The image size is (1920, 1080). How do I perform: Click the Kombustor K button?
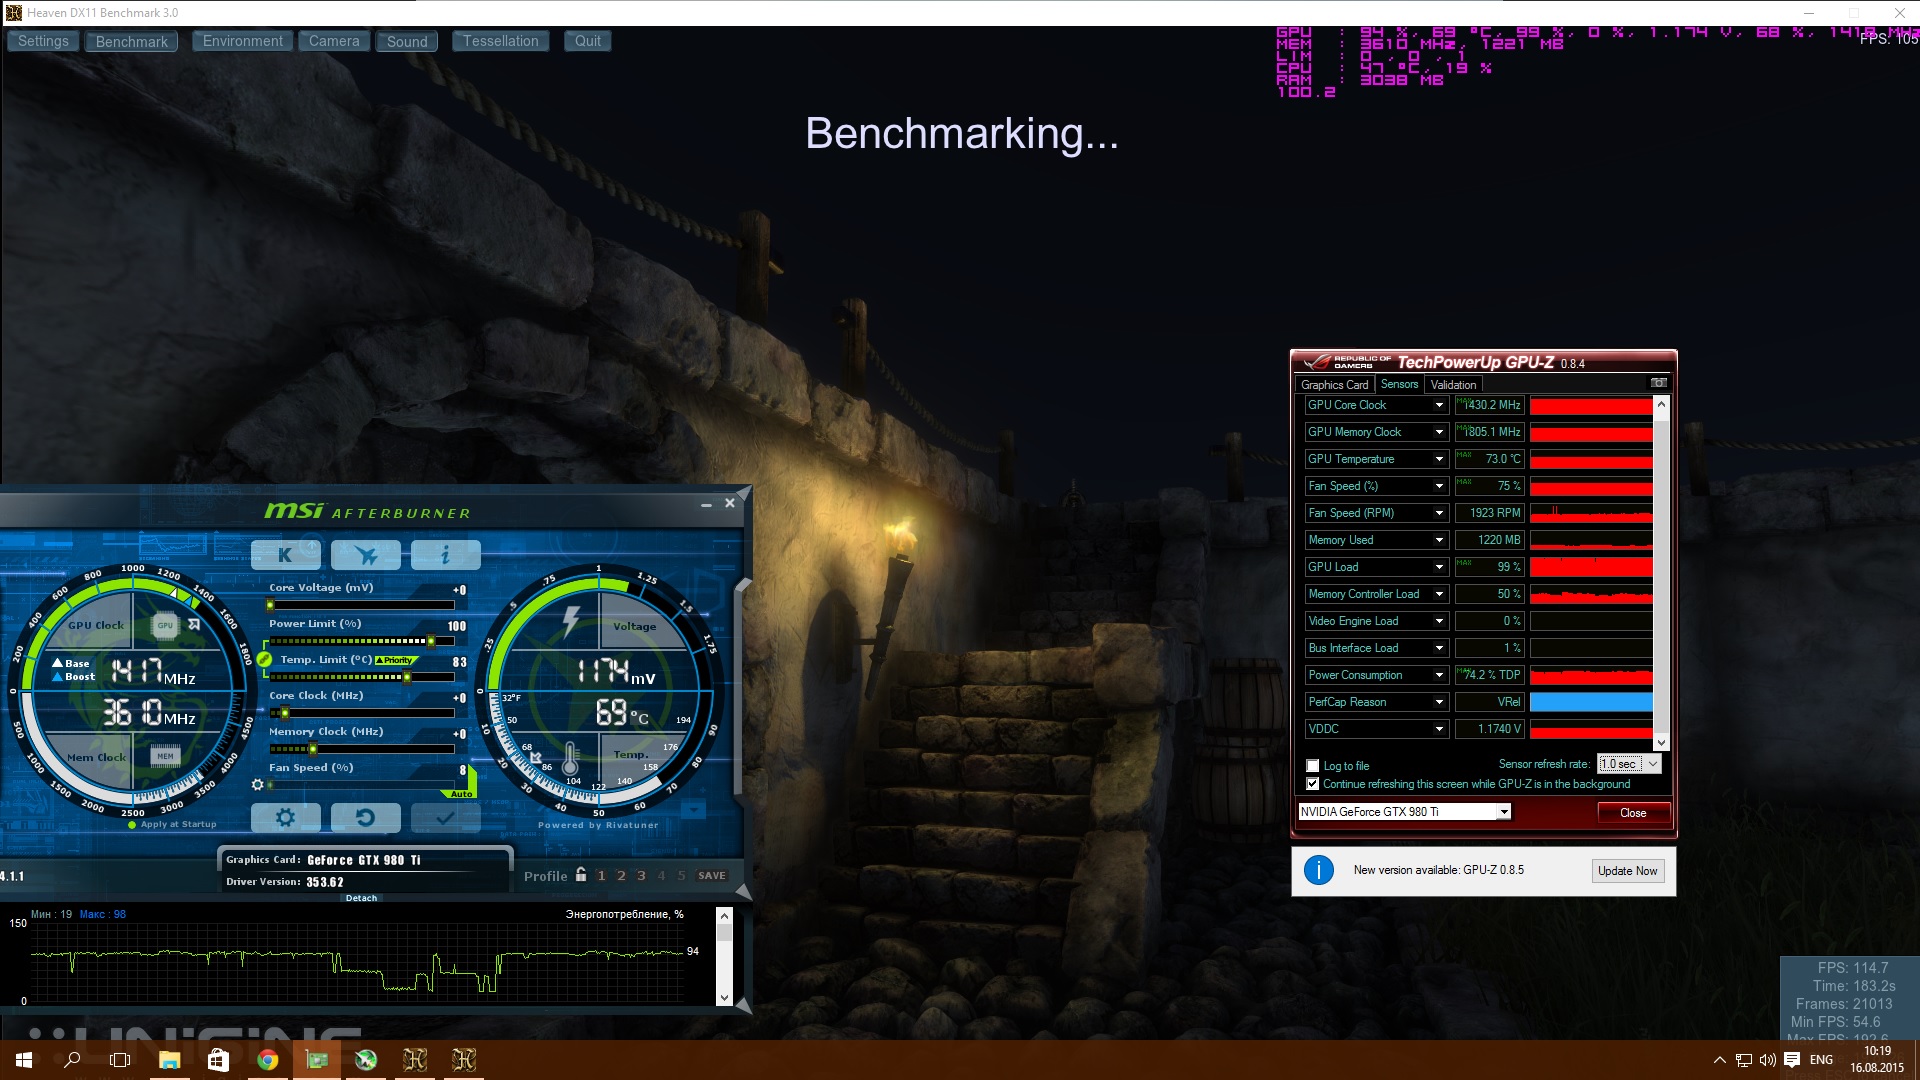[285, 555]
